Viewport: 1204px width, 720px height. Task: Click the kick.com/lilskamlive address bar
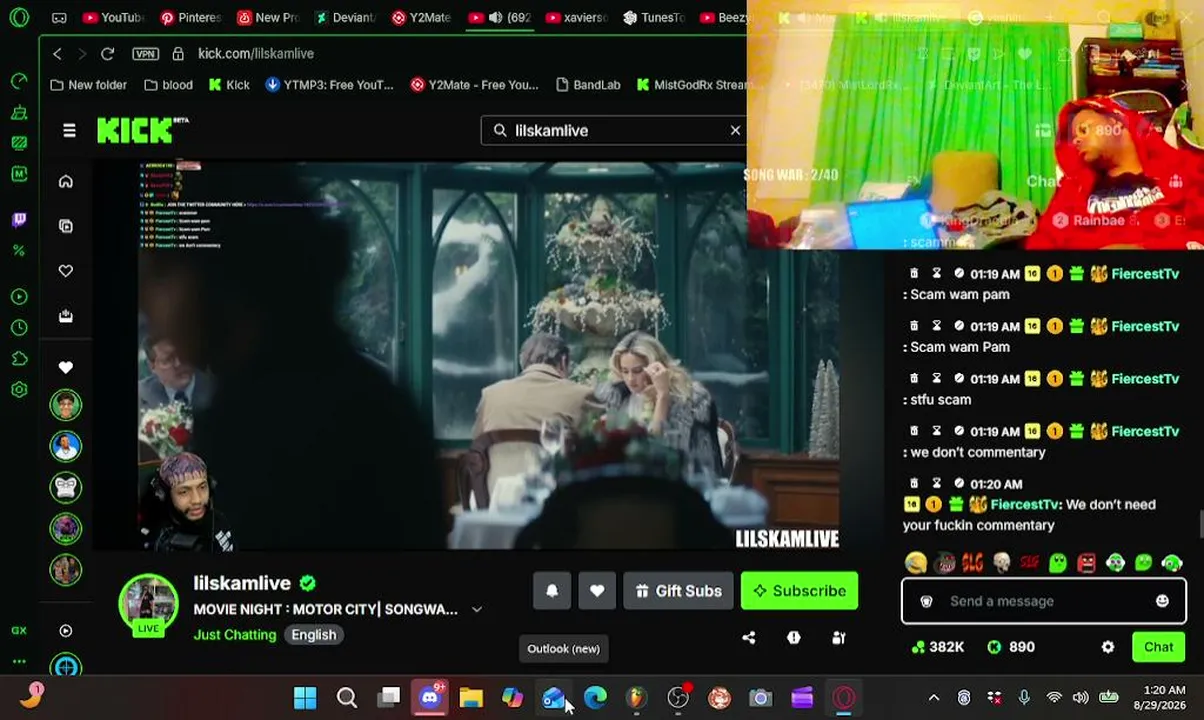(x=256, y=53)
